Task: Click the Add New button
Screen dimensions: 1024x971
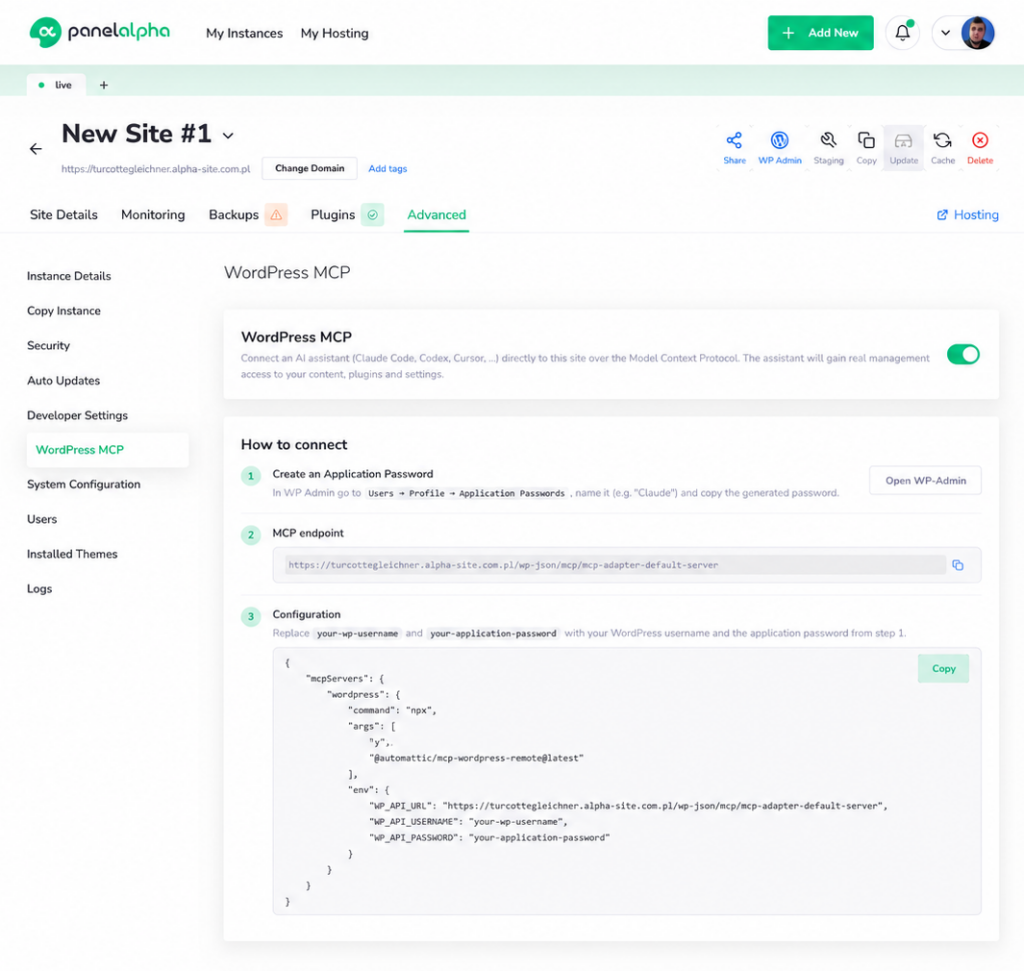Action: [x=820, y=33]
